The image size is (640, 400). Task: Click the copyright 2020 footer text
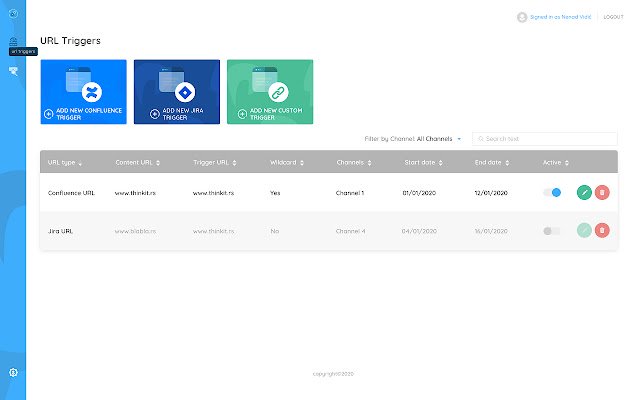coord(333,374)
